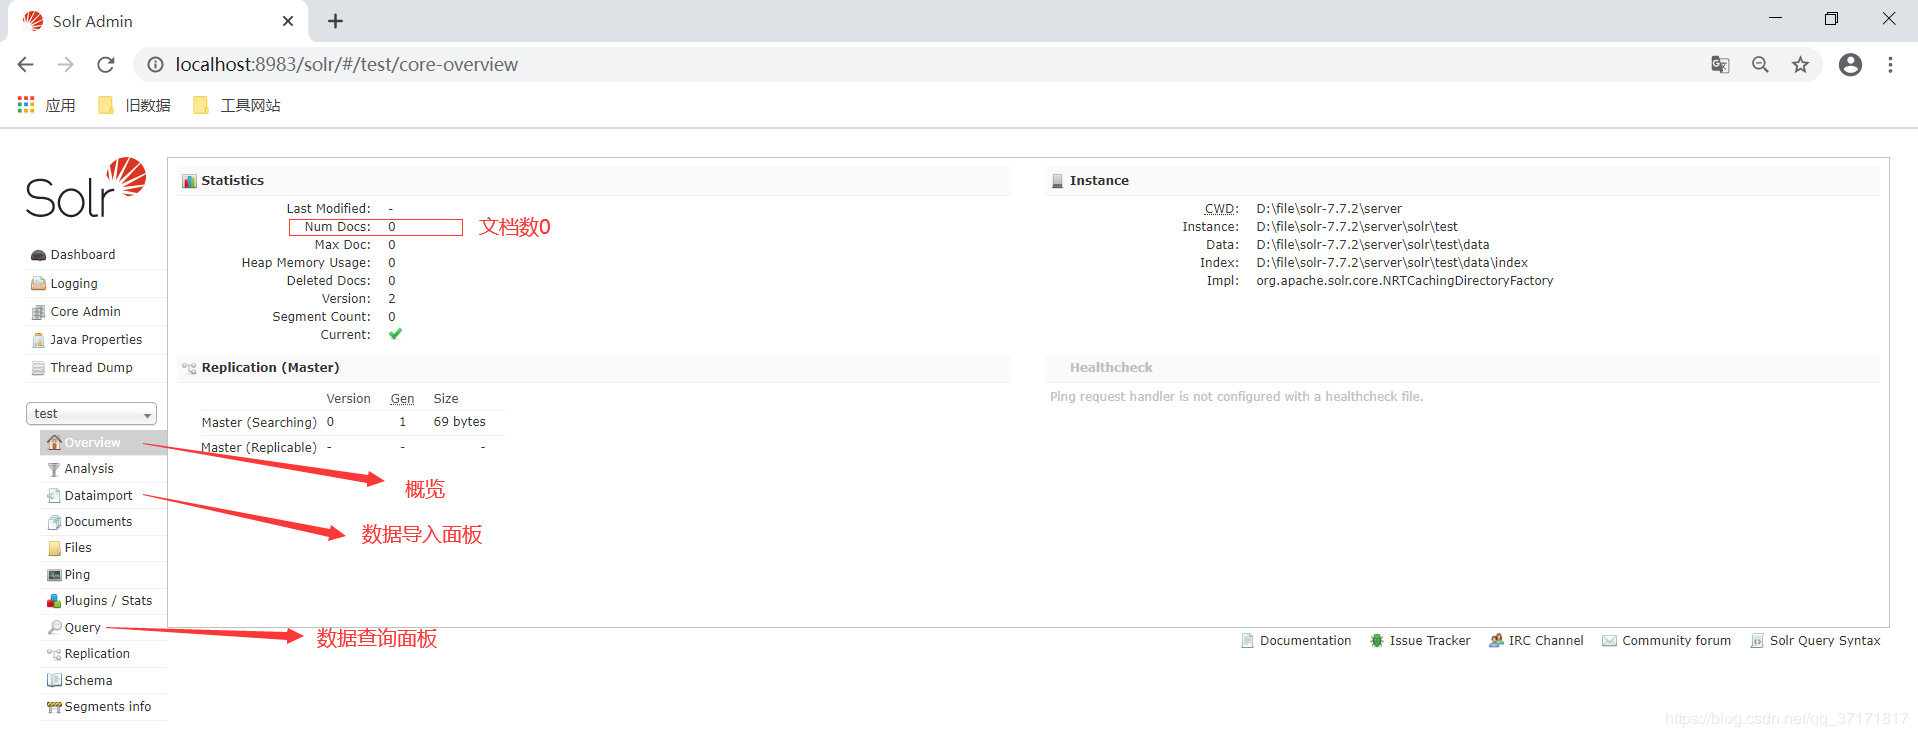Click the browser Back arrow

[x=26, y=65]
